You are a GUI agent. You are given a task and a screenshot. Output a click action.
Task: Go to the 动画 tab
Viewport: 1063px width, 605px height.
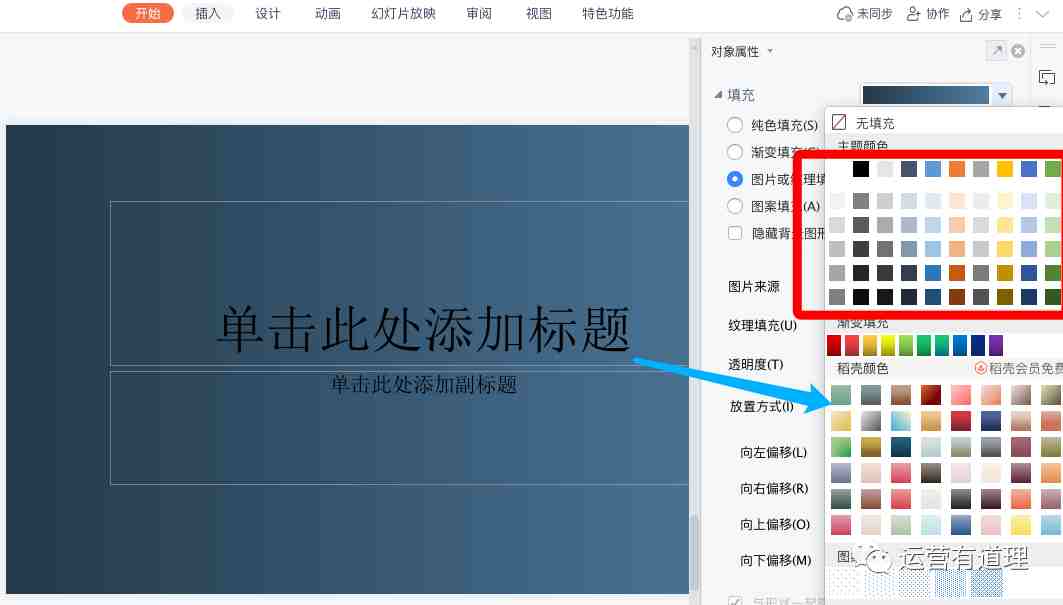coord(327,14)
